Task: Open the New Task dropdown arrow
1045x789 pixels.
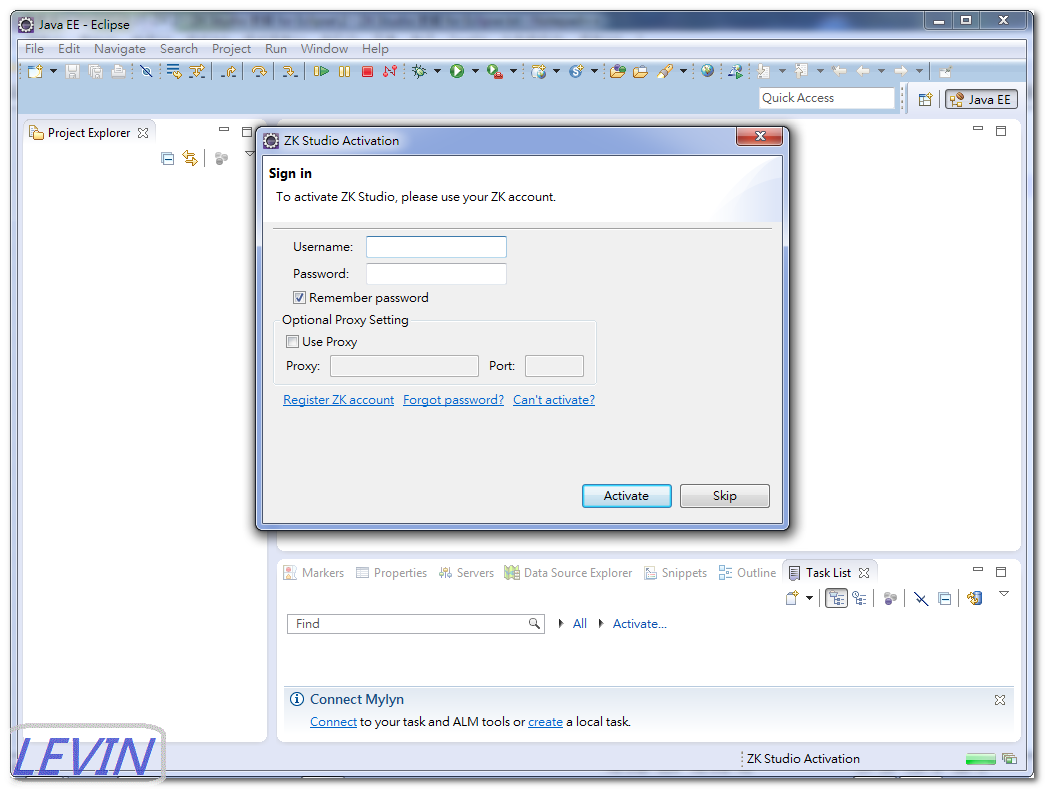Action: 809,598
